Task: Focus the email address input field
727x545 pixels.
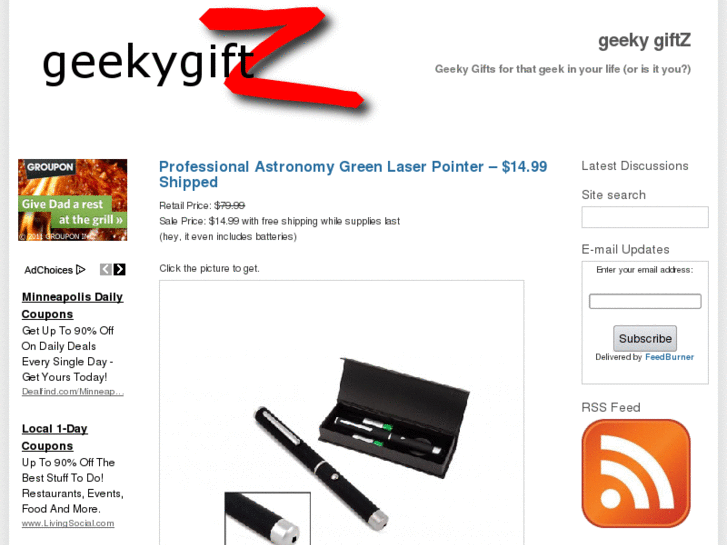Action: [645, 301]
